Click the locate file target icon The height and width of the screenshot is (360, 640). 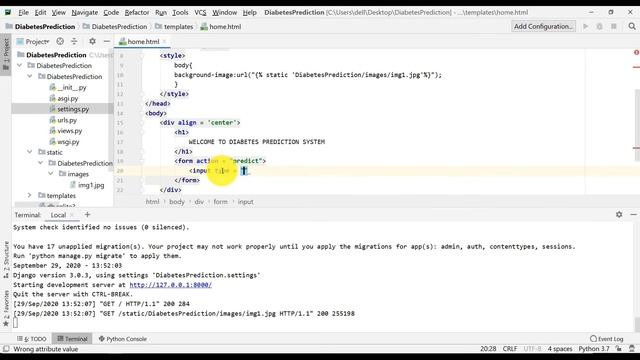(x=60, y=41)
